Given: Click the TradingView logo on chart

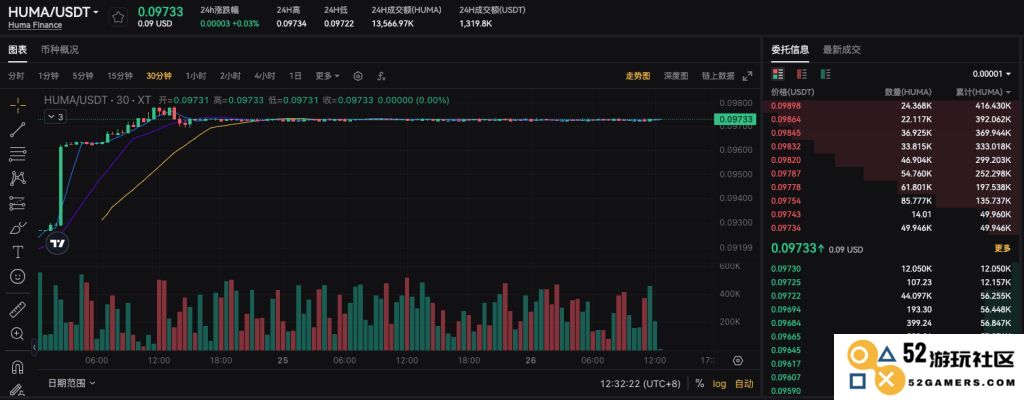Looking at the screenshot, I should 57,243.
